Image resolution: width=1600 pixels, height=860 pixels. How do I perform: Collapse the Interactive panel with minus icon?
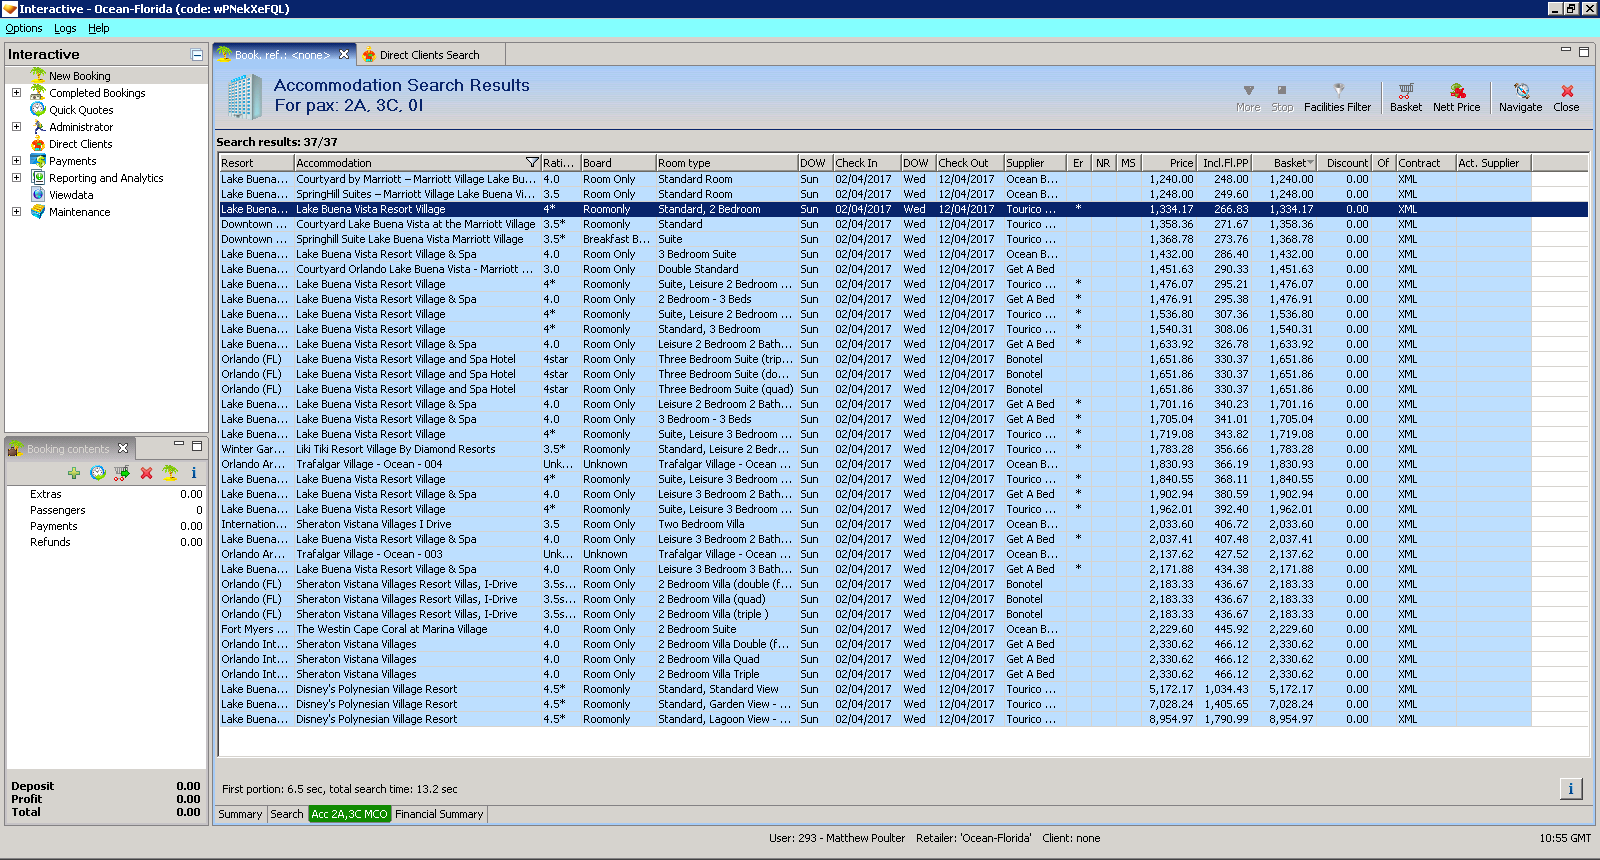click(197, 55)
